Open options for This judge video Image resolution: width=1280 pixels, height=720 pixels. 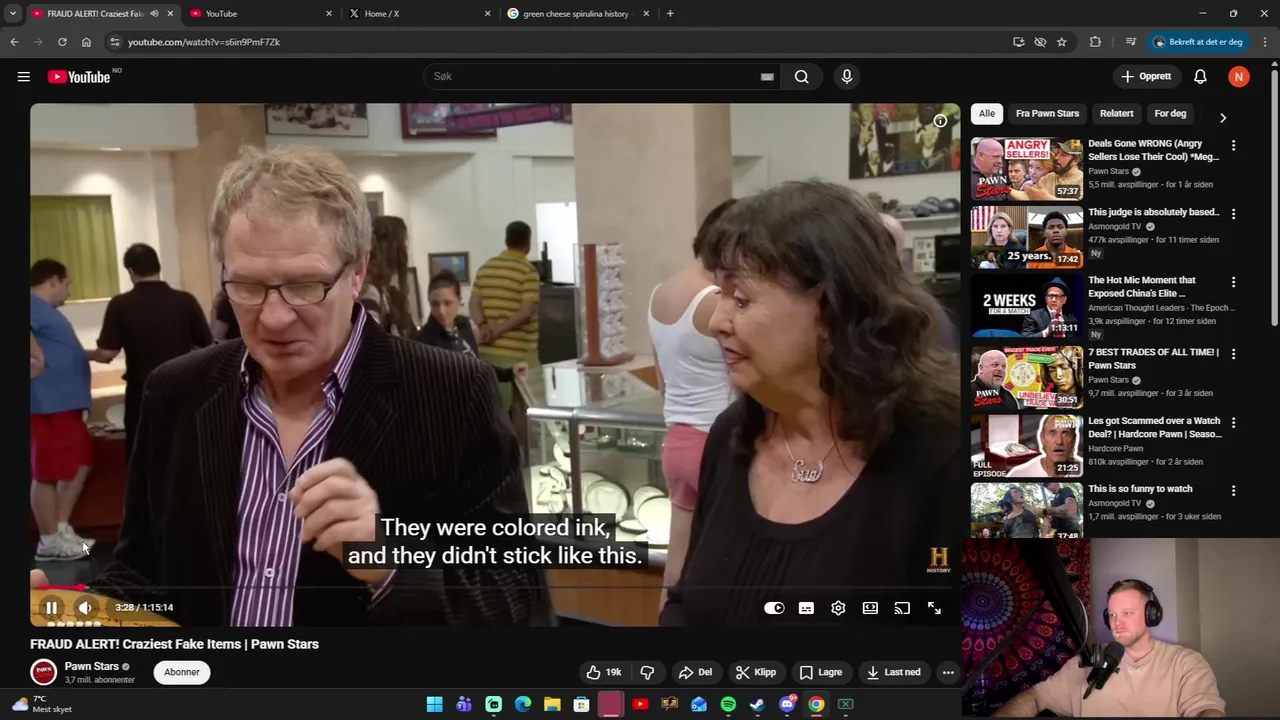point(1233,214)
